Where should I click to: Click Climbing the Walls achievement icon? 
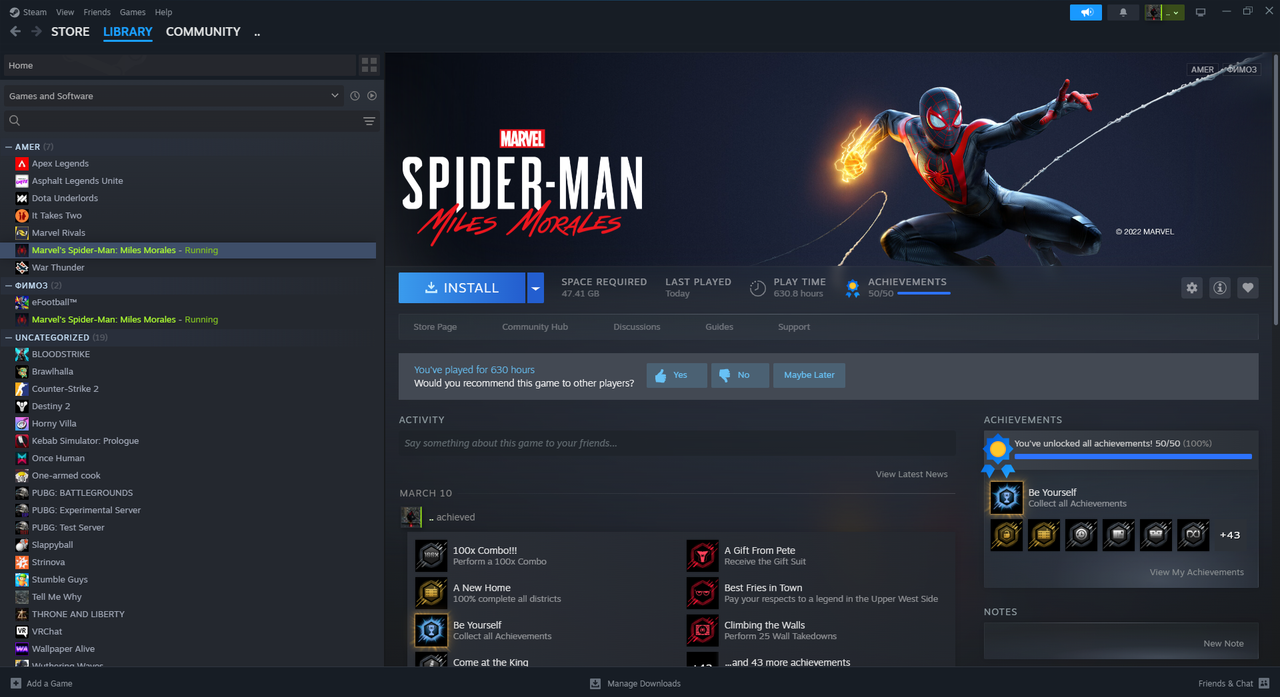(x=703, y=630)
